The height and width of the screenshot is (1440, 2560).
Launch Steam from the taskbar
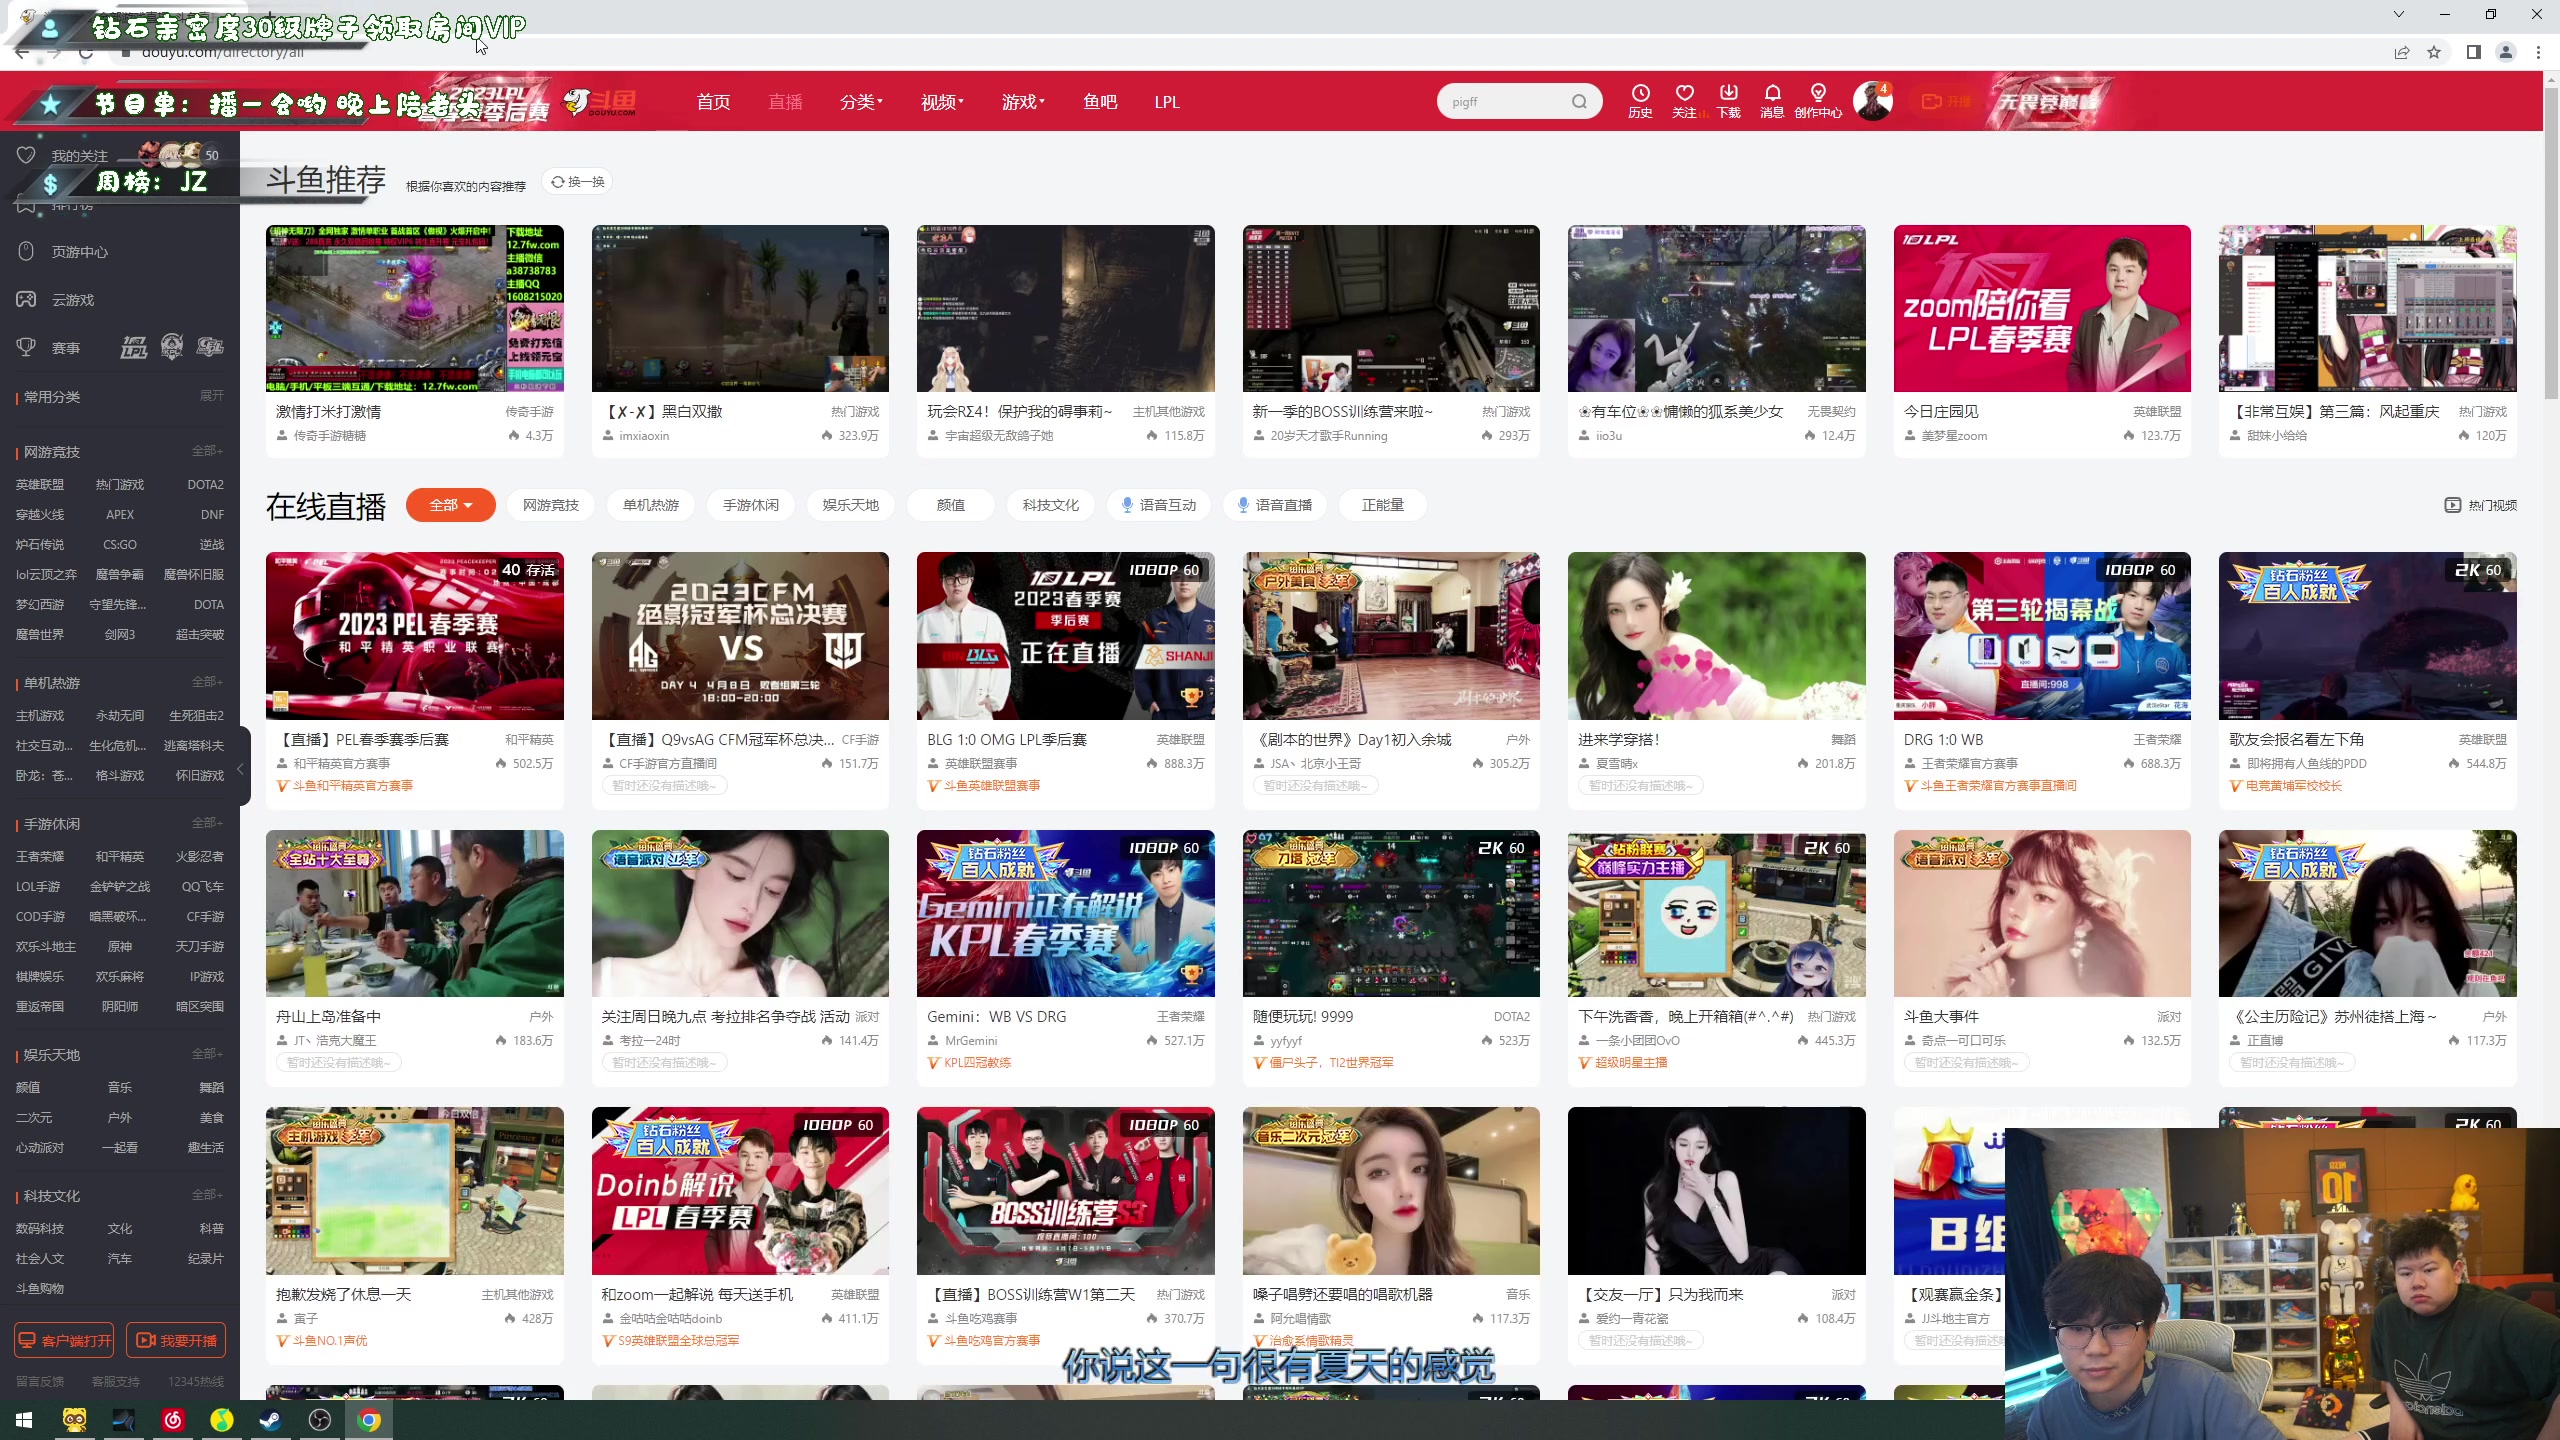(270, 1420)
